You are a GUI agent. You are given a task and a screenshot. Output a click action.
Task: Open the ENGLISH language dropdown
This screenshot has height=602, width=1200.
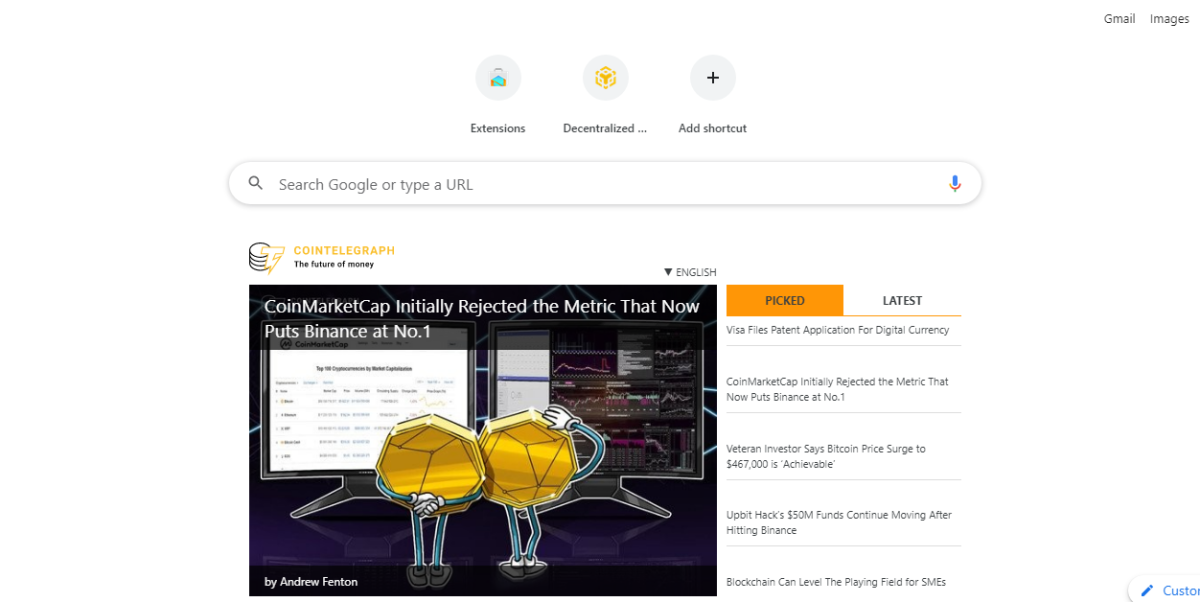(690, 272)
